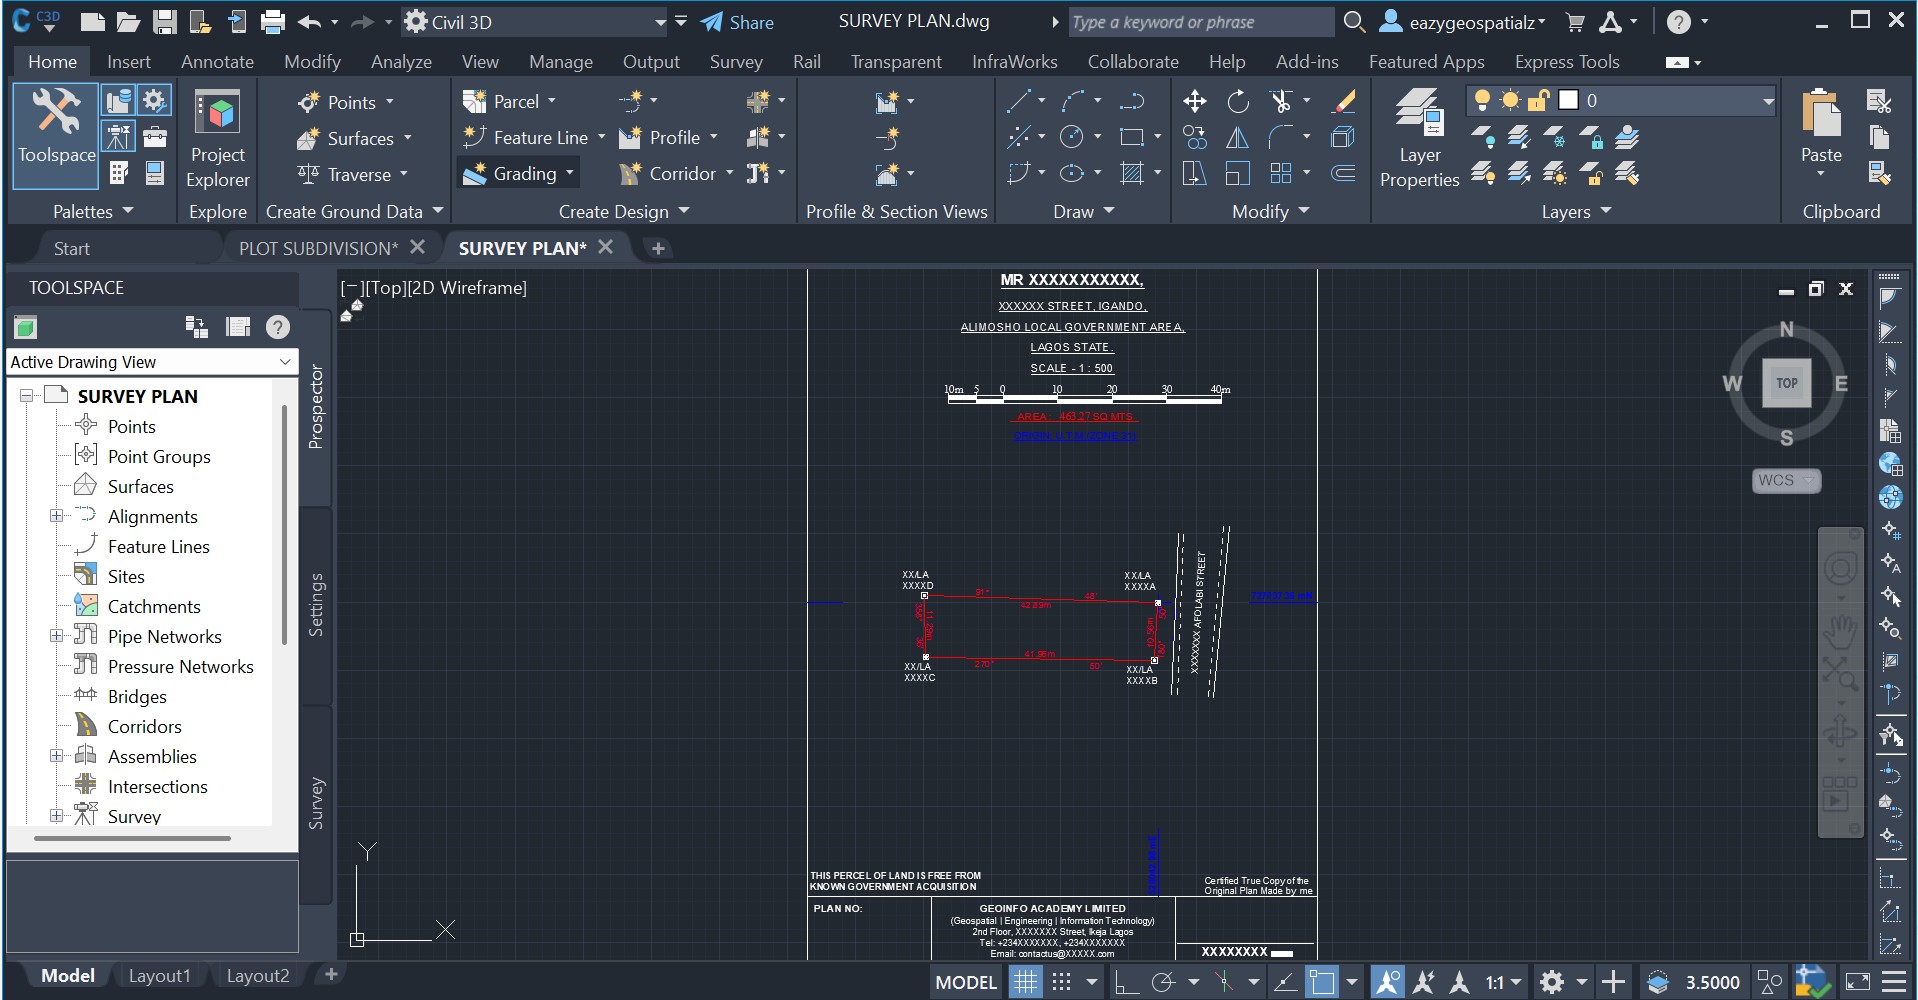Viewport: 1918px width, 1000px height.
Task: Click the keyword search input field
Action: point(1200,22)
